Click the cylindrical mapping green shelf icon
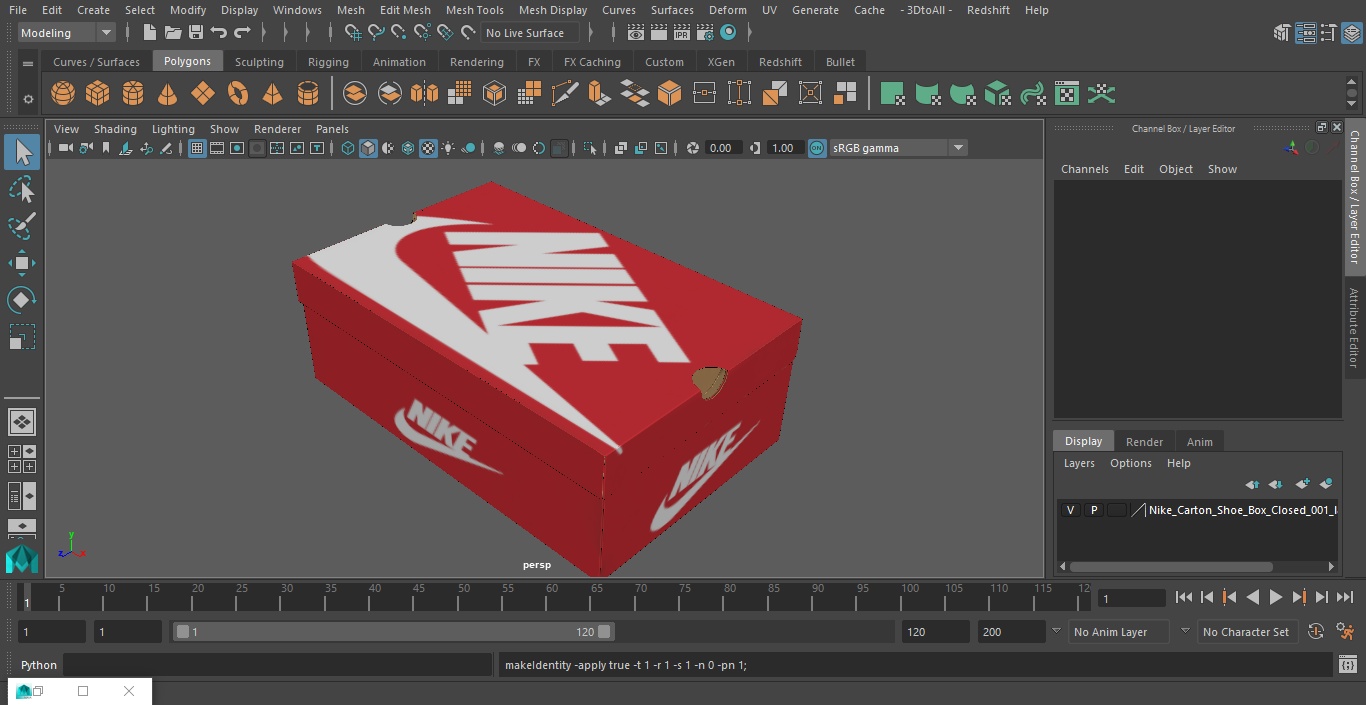This screenshot has width=1366, height=705. pos(927,94)
